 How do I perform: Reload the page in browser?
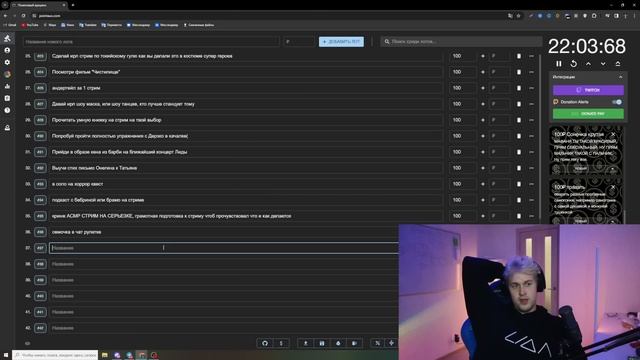(x=23, y=16)
